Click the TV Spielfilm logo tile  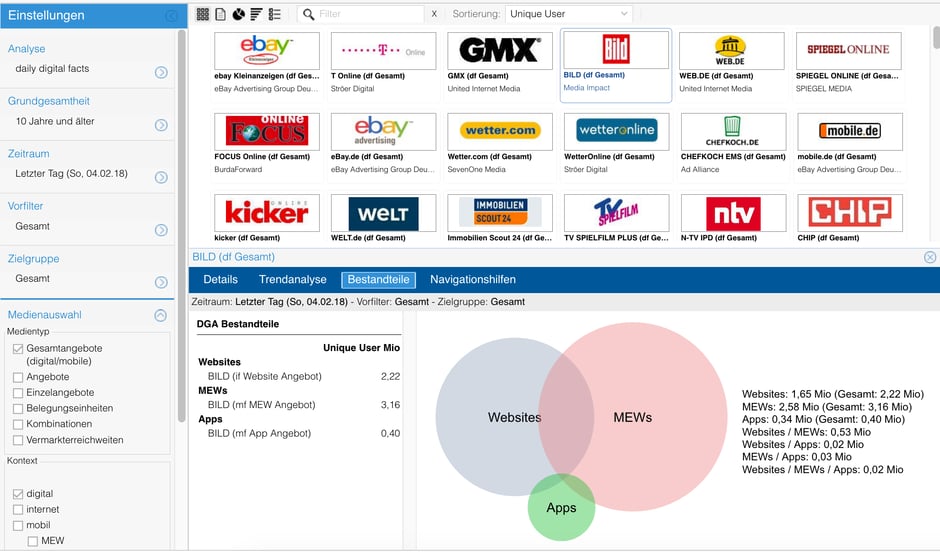pyautogui.click(x=616, y=213)
